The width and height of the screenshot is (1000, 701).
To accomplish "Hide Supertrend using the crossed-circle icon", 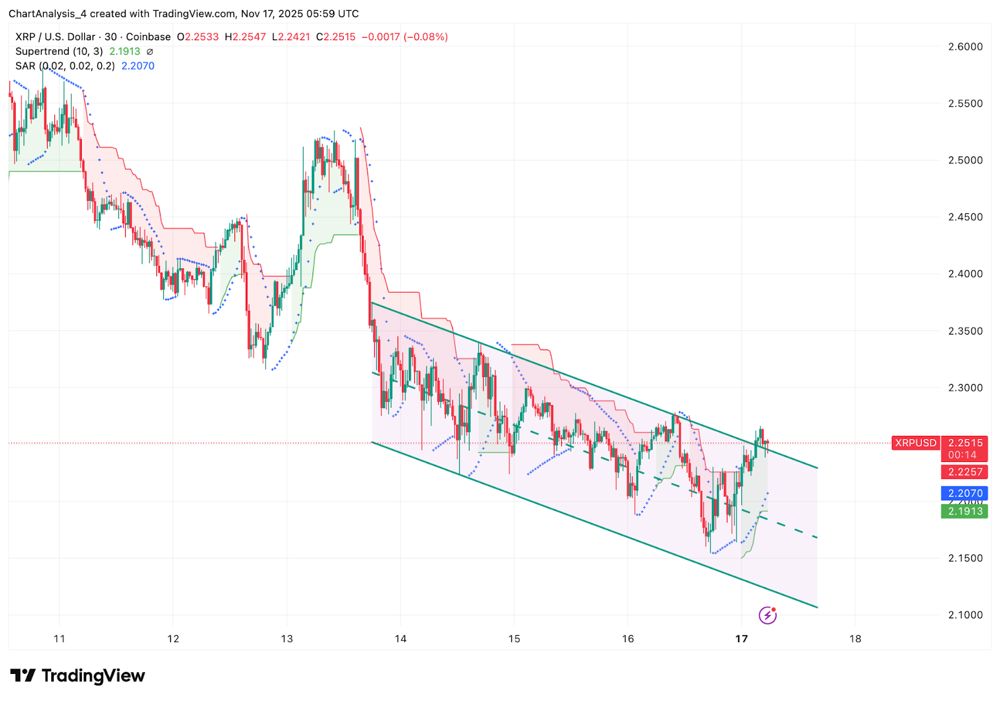I will tap(148, 52).
